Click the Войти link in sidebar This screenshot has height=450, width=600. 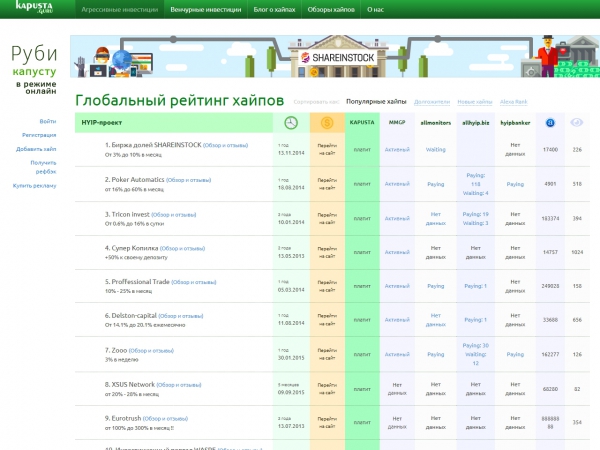click(48, 121)
